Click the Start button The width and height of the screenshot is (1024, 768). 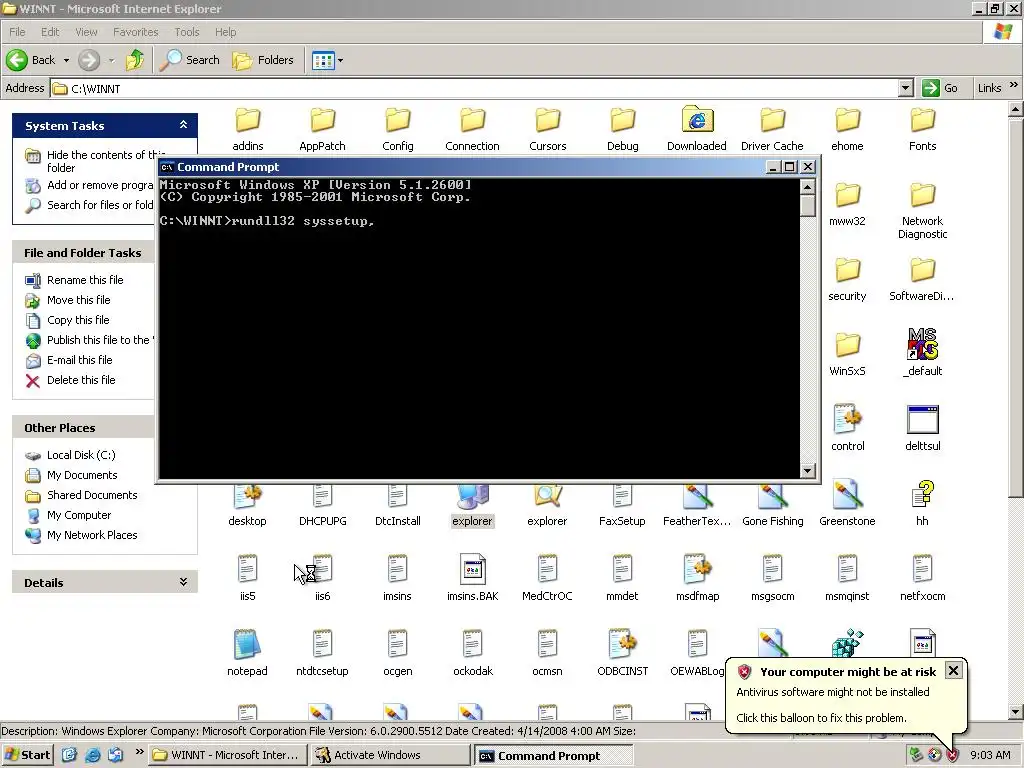click(x=27, y=755)
